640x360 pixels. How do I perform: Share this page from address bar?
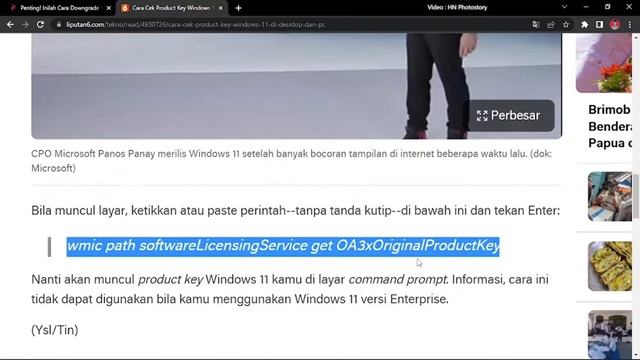pos(551,24)
